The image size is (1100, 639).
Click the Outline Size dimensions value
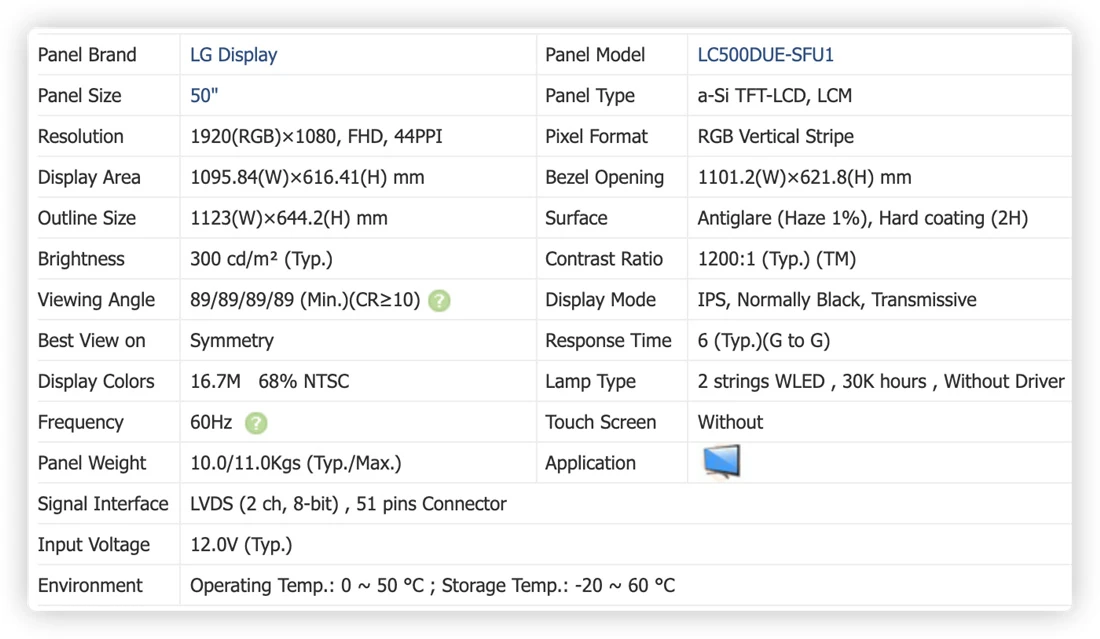click(x=289, y=218)
